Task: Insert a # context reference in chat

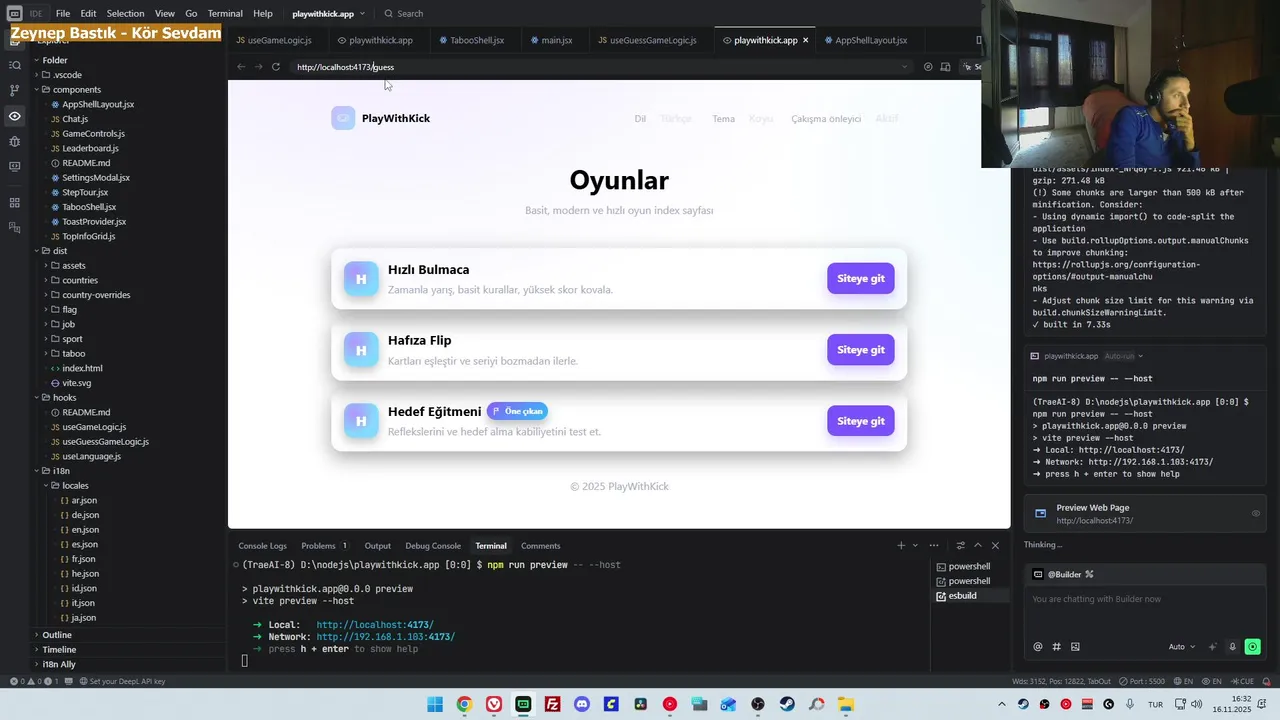Action: 1056,647
